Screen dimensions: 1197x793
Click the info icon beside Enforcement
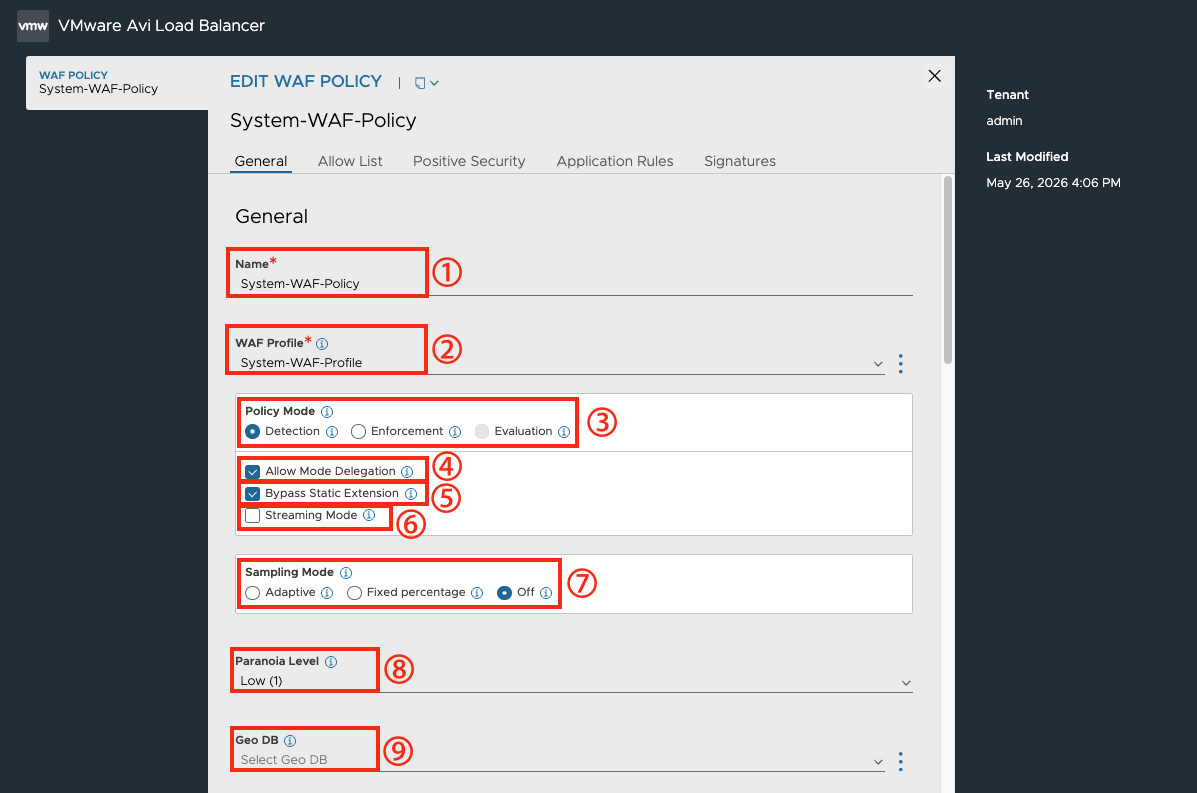455,432
